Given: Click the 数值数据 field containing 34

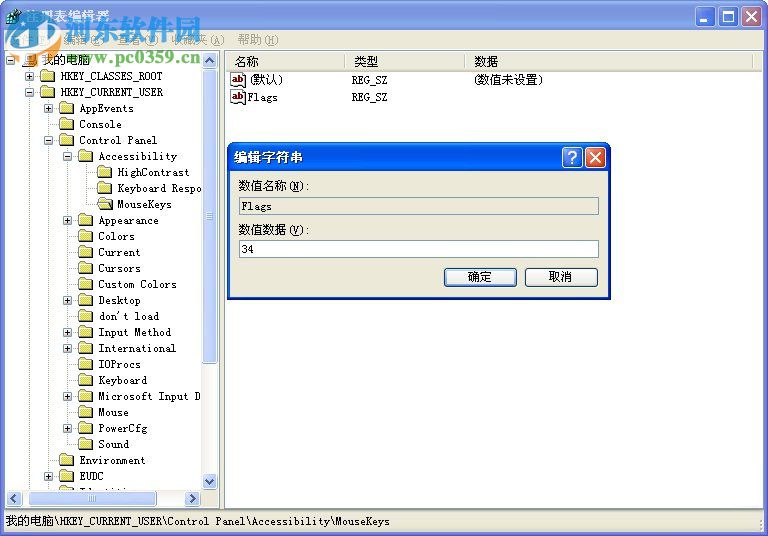Looking at the screenshot, I should 419,249.
